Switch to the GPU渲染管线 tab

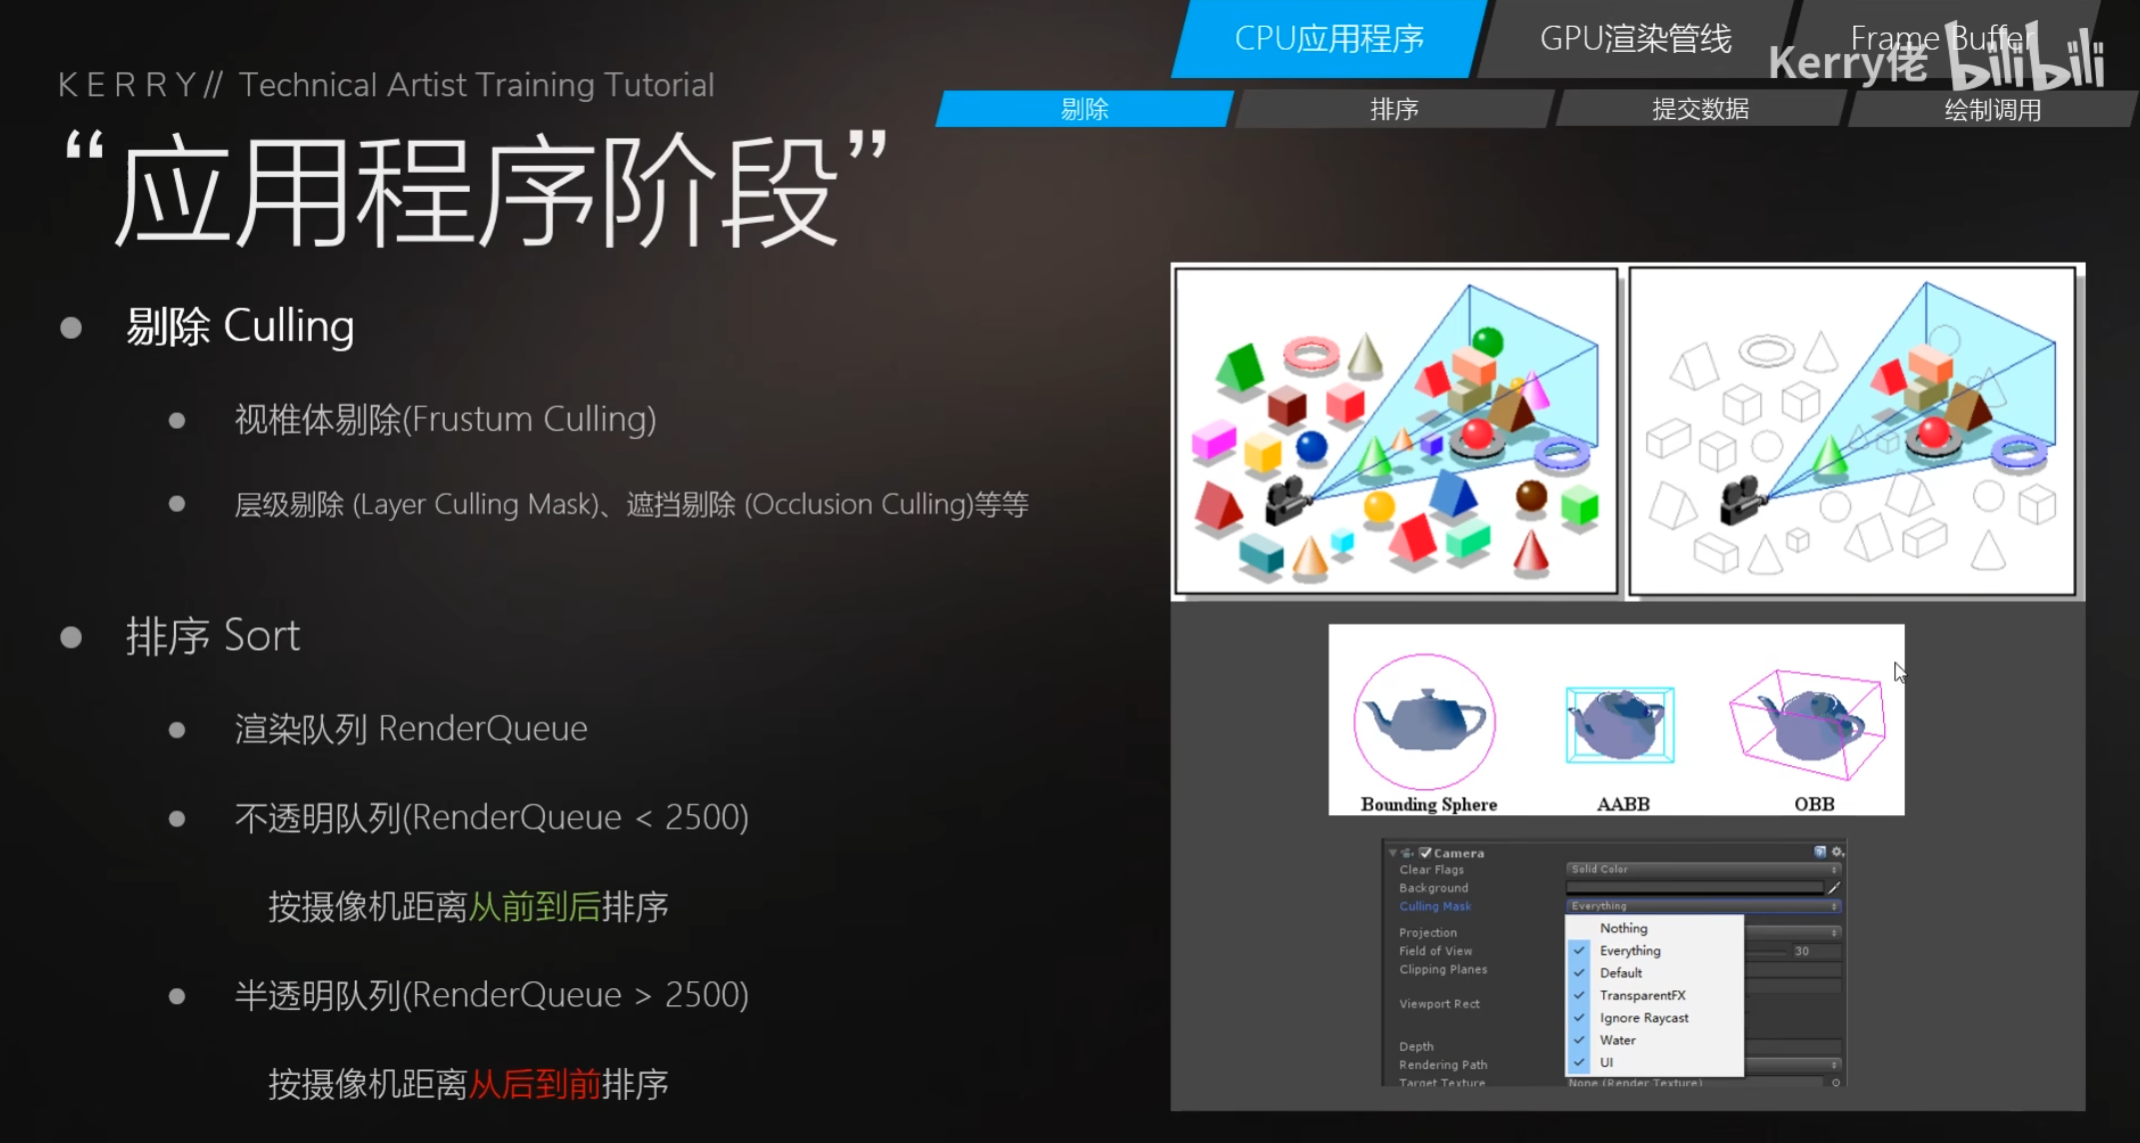click(1635, 39)
